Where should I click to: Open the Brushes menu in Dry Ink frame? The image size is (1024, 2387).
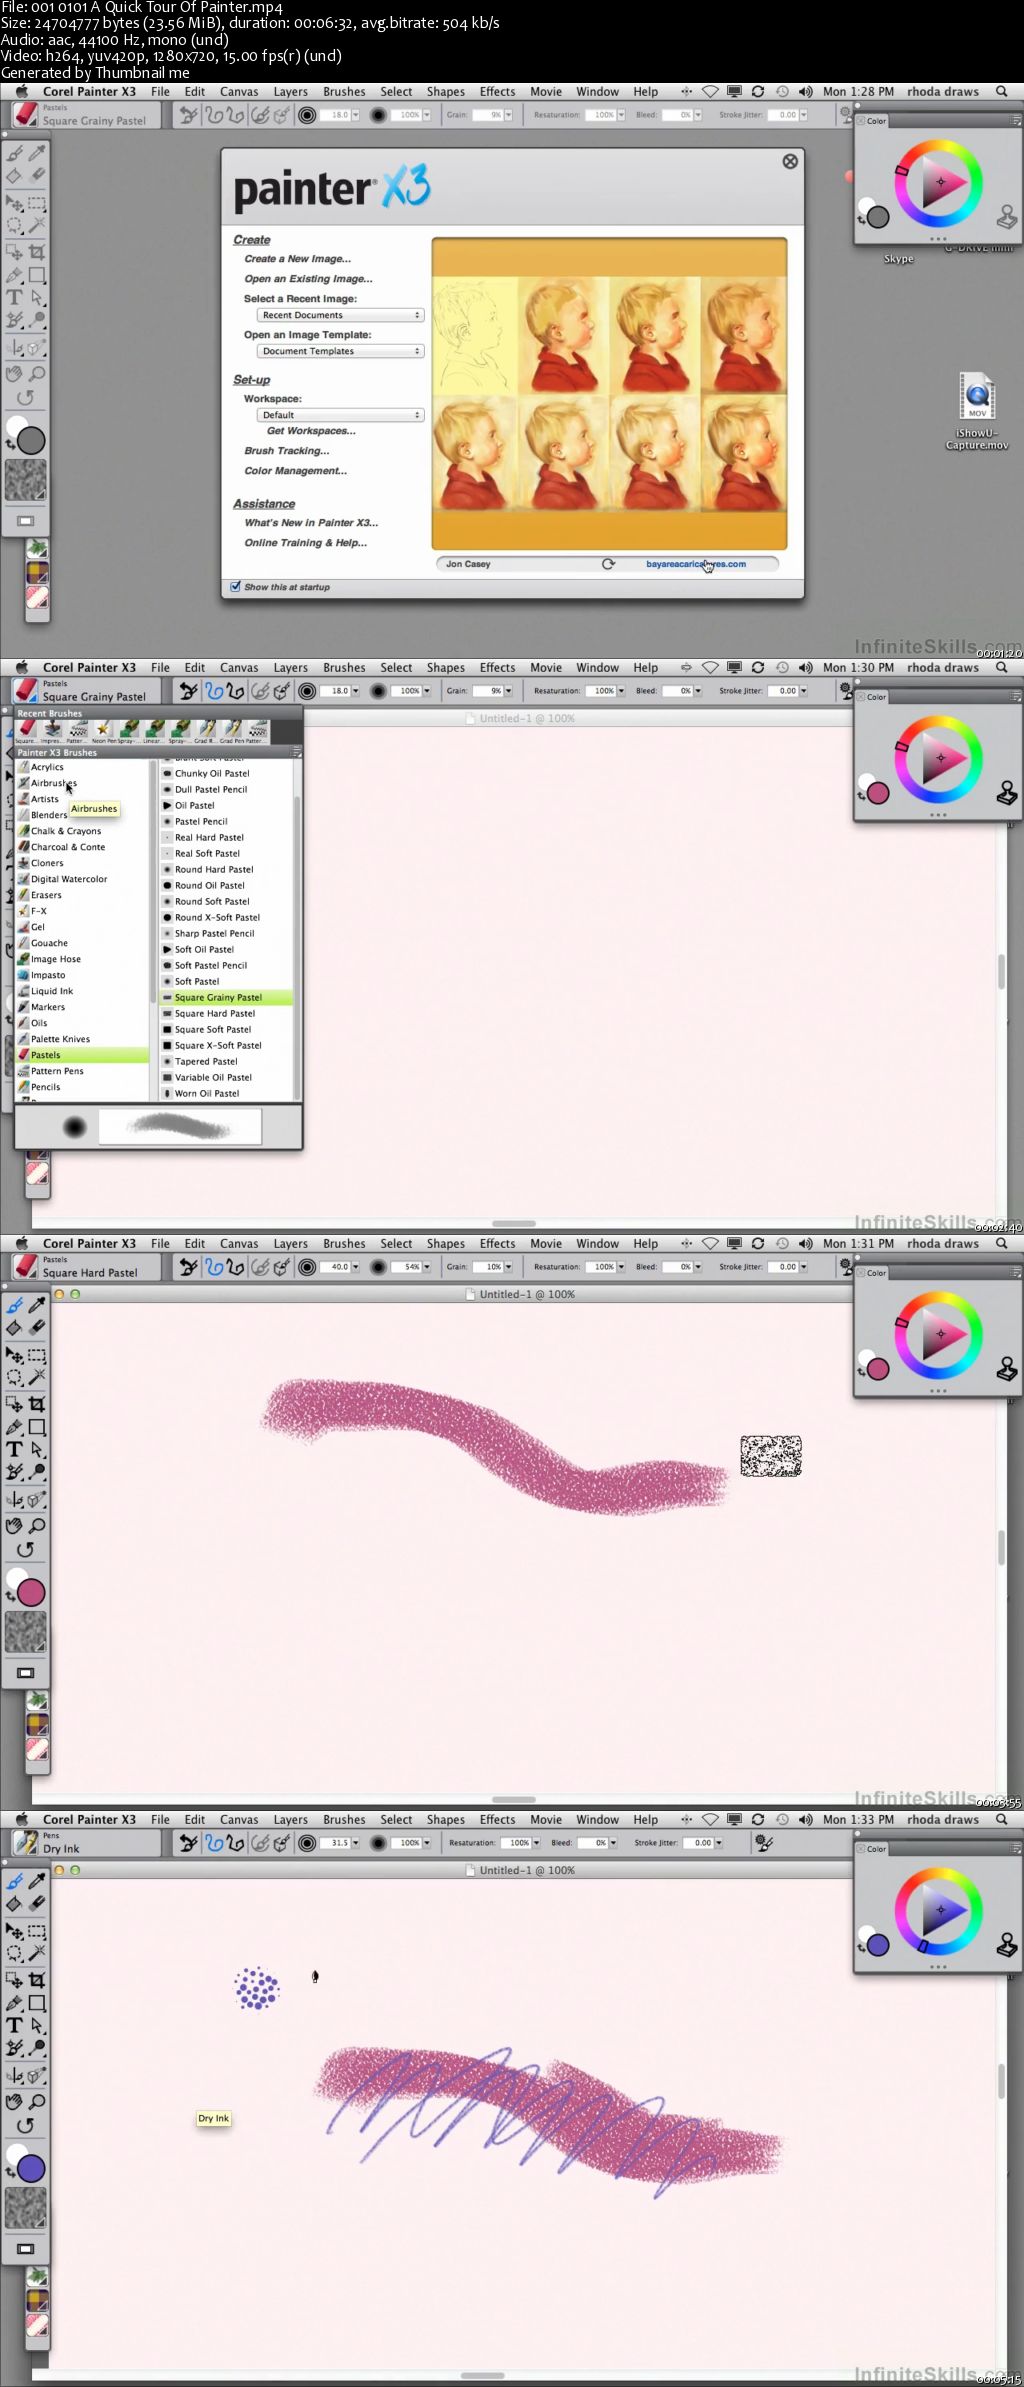pos(344,1820)
